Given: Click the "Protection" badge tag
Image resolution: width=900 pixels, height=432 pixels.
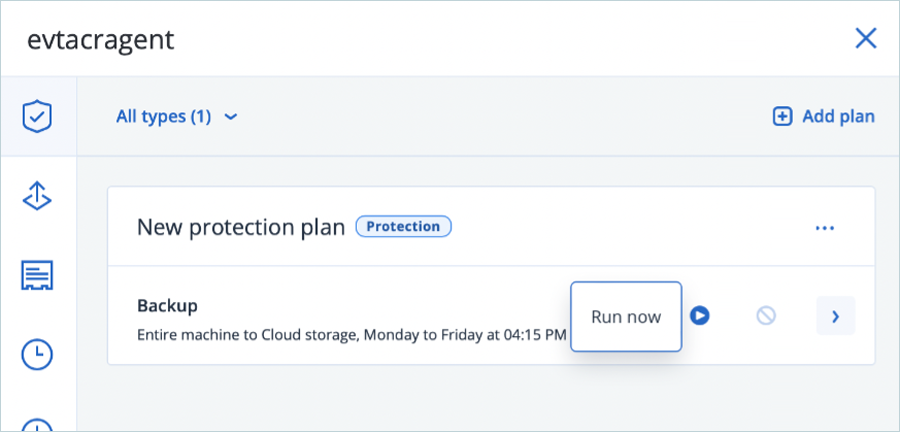Looking at the screenshot, I should pos(403,227).
